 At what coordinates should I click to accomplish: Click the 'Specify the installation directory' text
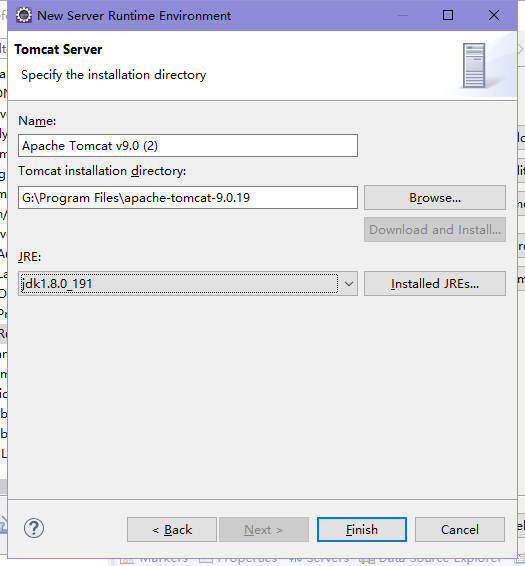(113, 75)
